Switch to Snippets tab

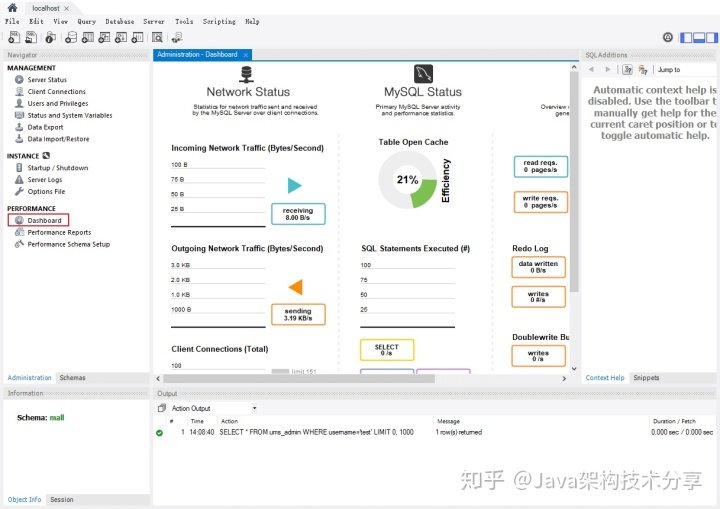tap(646, 378)
